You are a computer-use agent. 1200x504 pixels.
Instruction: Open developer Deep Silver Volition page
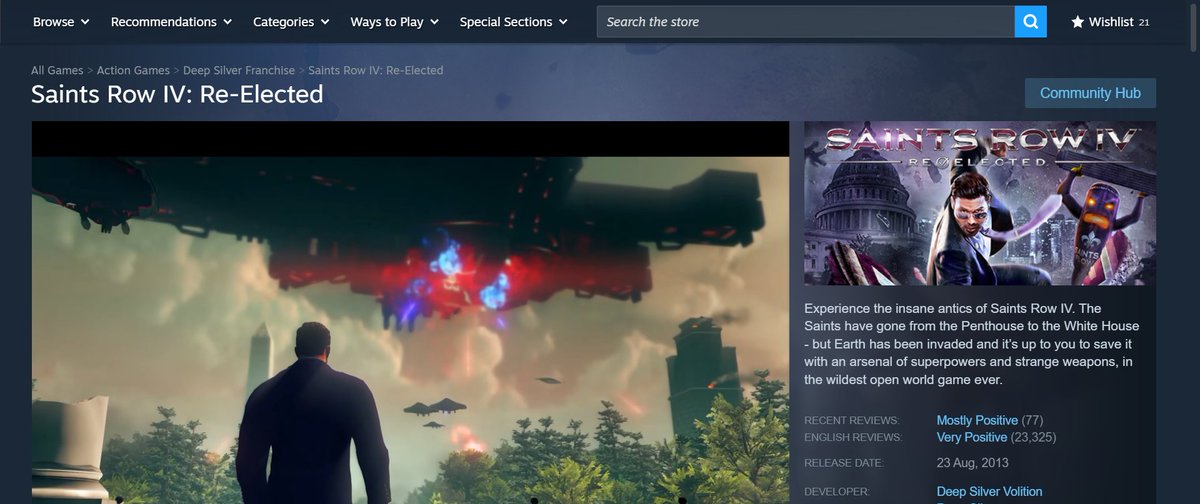coord(989,491)
